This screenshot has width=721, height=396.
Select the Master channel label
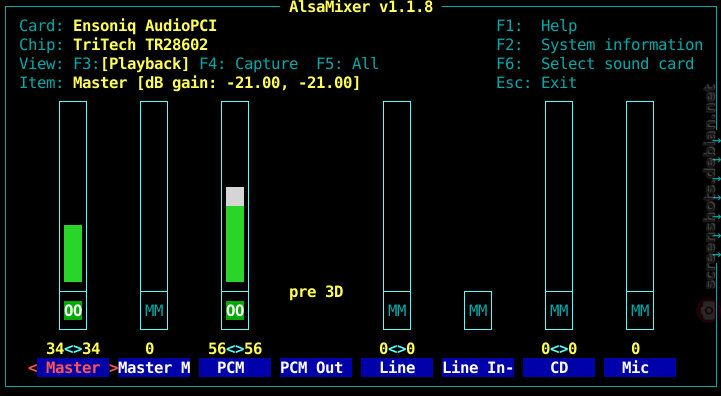[x=73, y=367]
